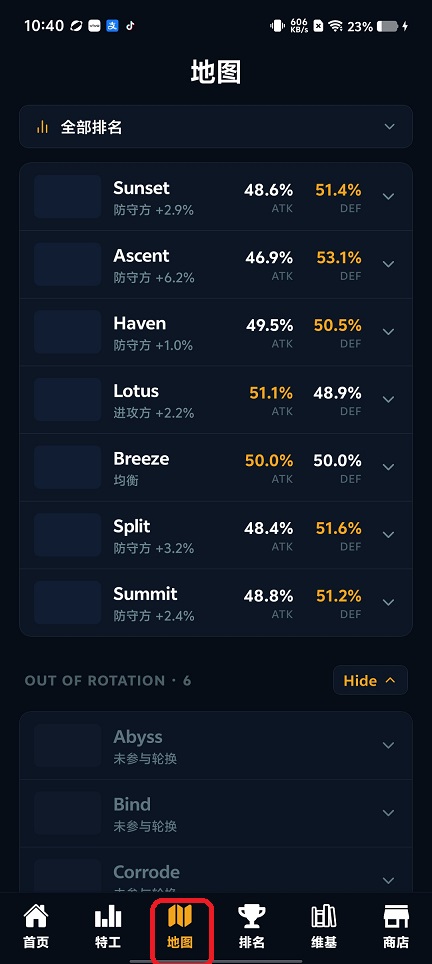Tap the TikTok status bar icon
432x964 pixels.
click(130, 26)
